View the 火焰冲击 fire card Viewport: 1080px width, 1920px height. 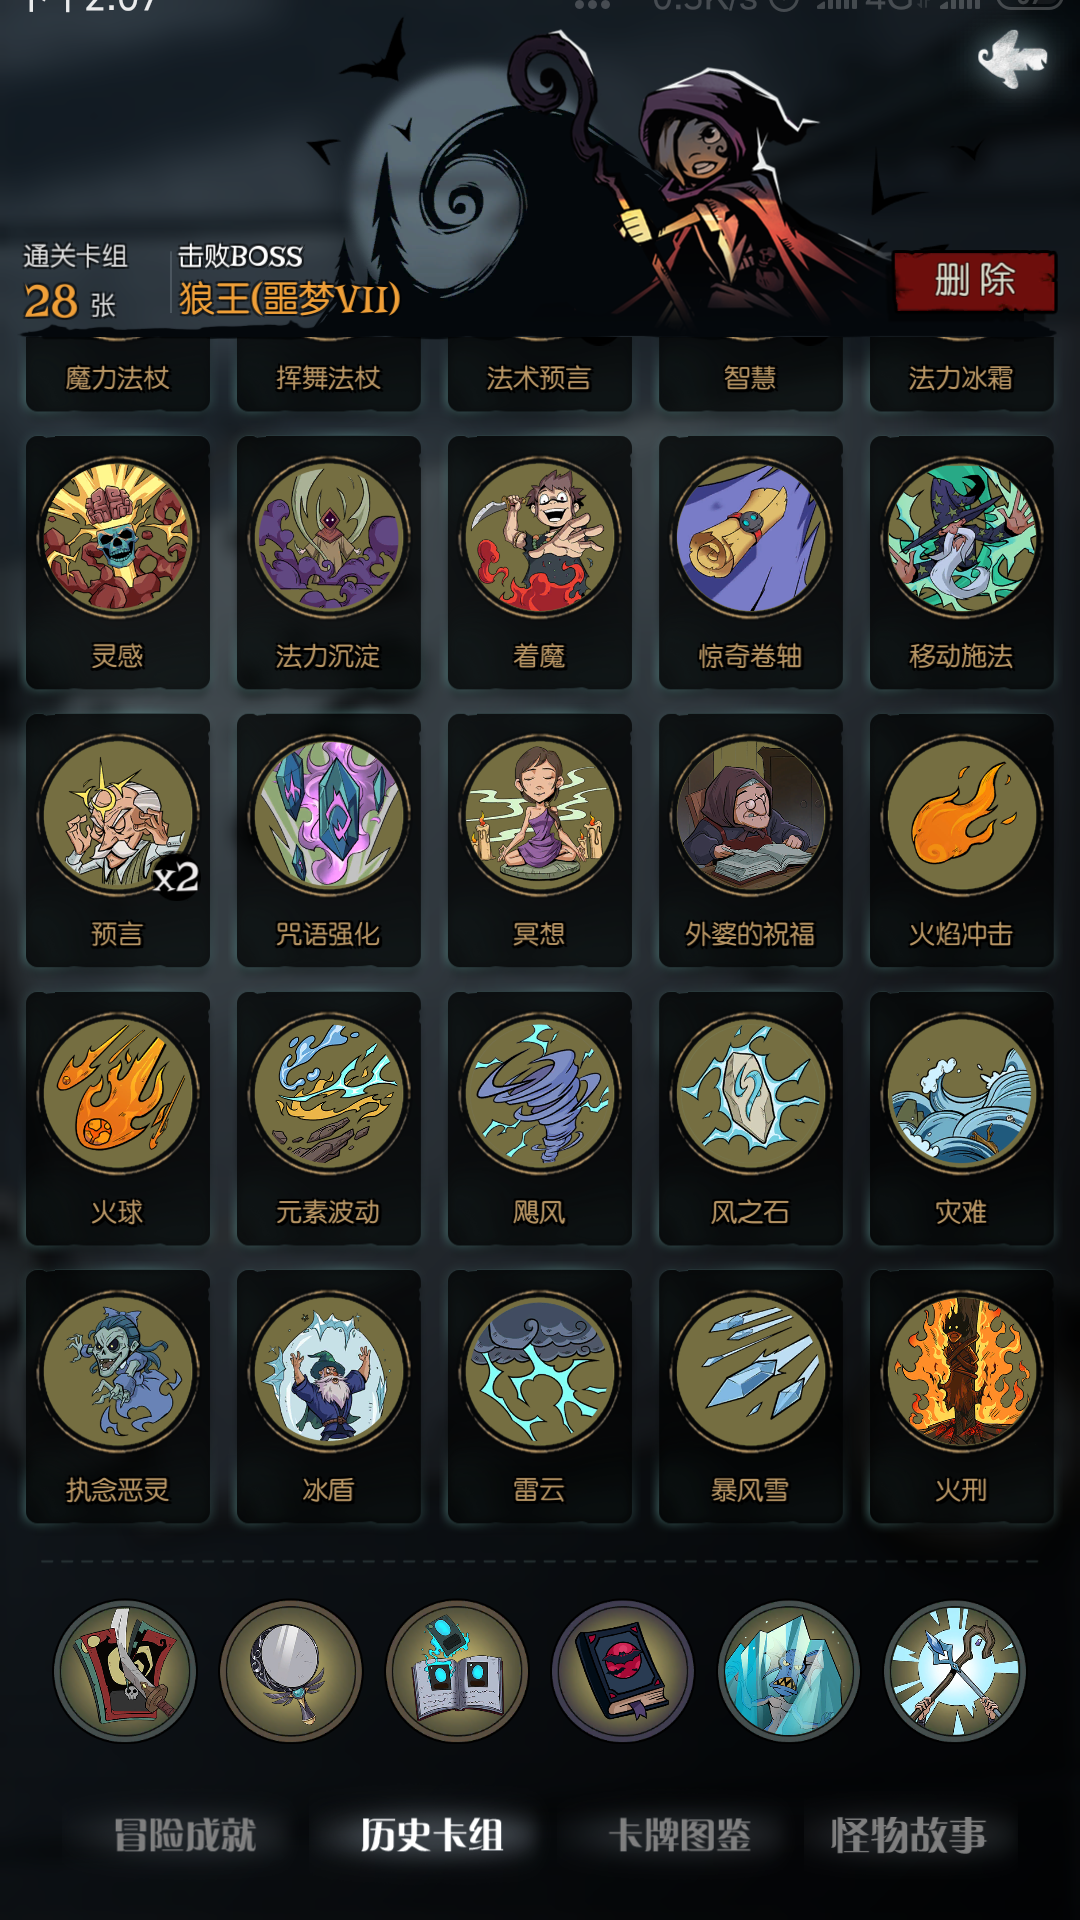(961, 840)
